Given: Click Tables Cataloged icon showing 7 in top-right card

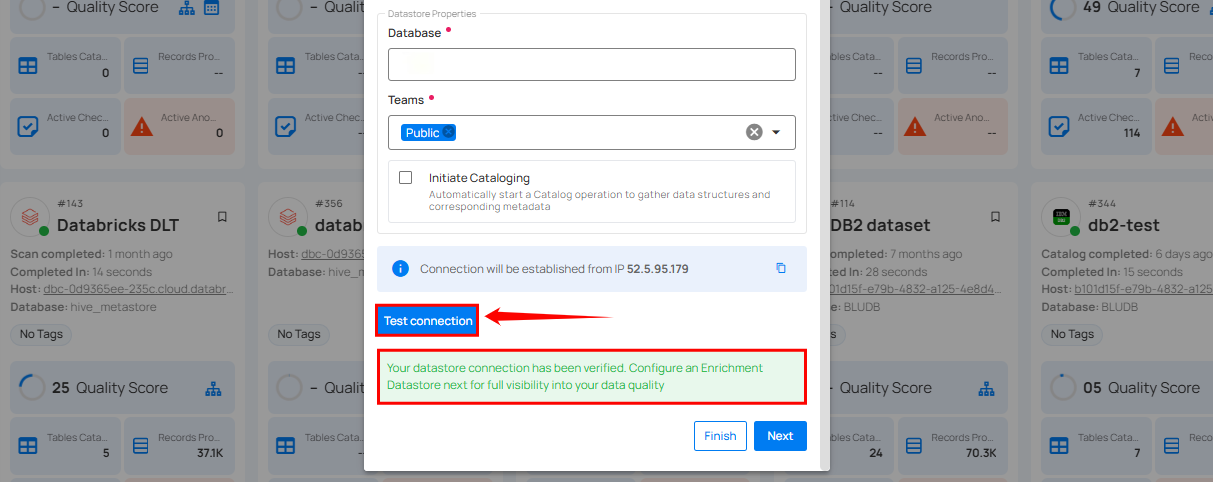Looking at the screenshot, I should click(x=1059, y=66).
